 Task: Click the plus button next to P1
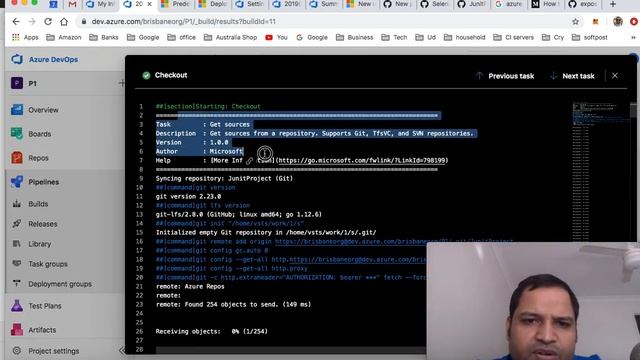tap(122, 83)
